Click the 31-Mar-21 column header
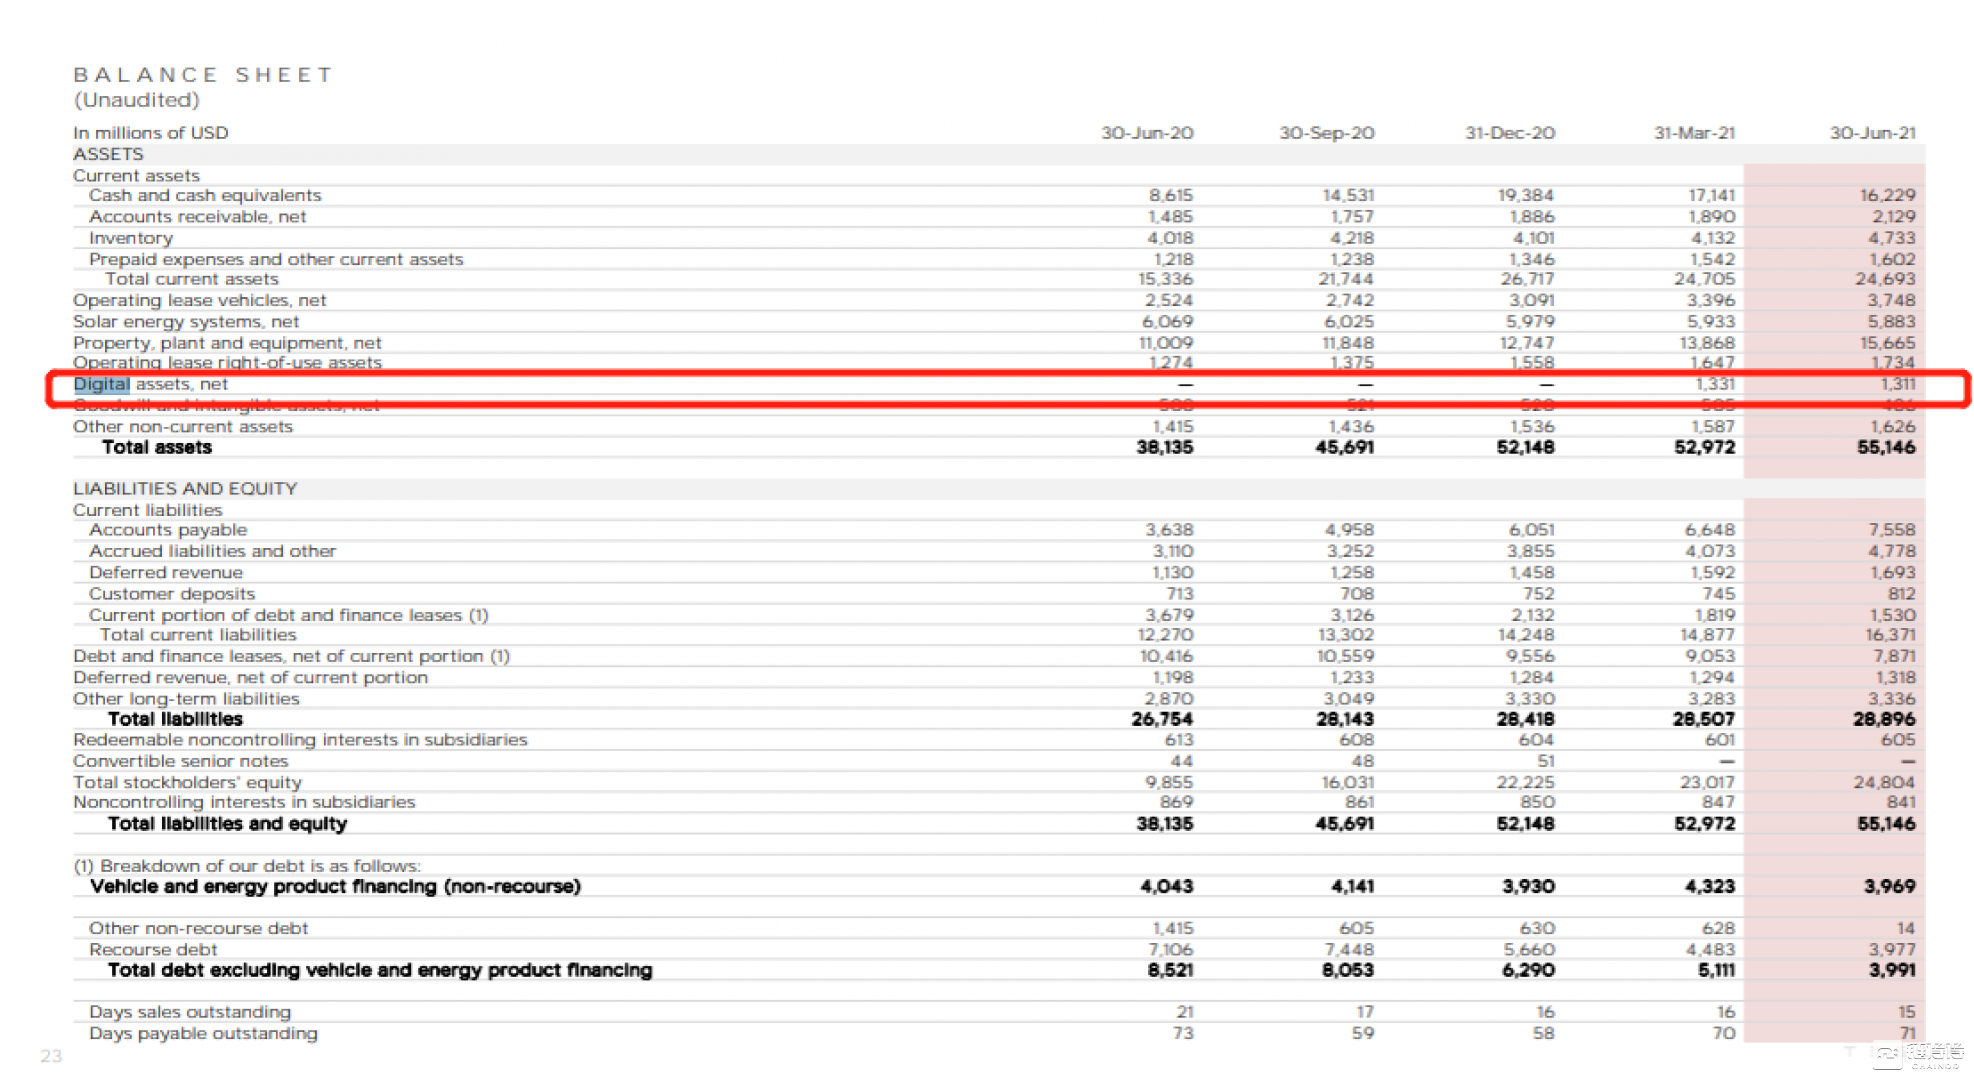 coord(1694,133)
